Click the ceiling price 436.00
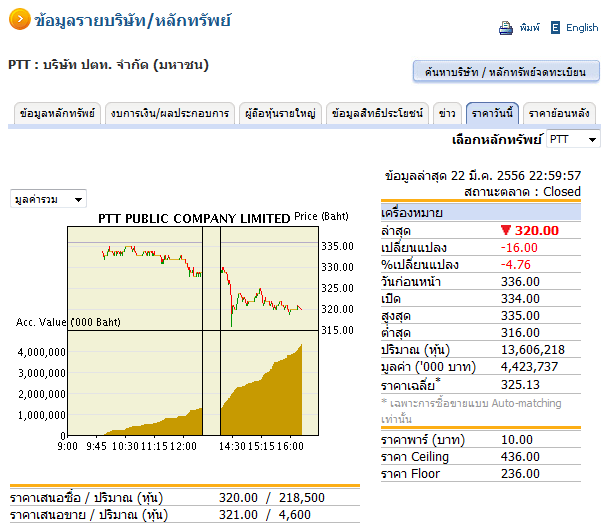The image size is (611, 525). coord(520,457)
